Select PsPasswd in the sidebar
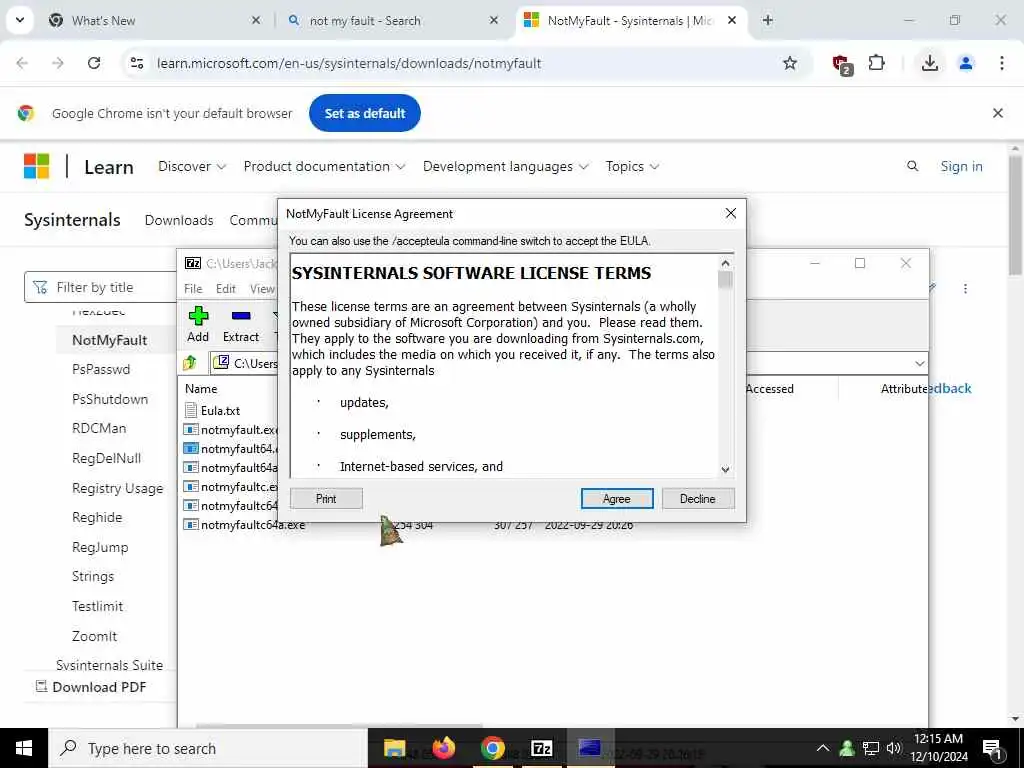 101,369
